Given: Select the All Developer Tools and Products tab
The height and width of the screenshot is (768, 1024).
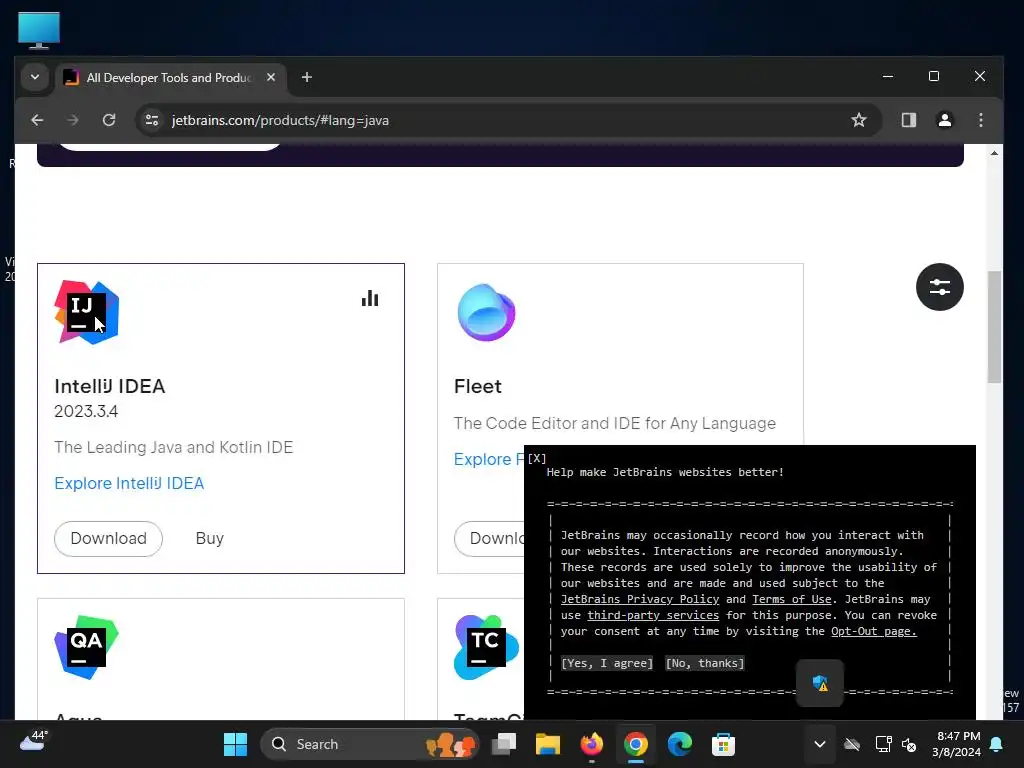Looking at the screenshot, I should pyautogui.click(x=169, y=78).
